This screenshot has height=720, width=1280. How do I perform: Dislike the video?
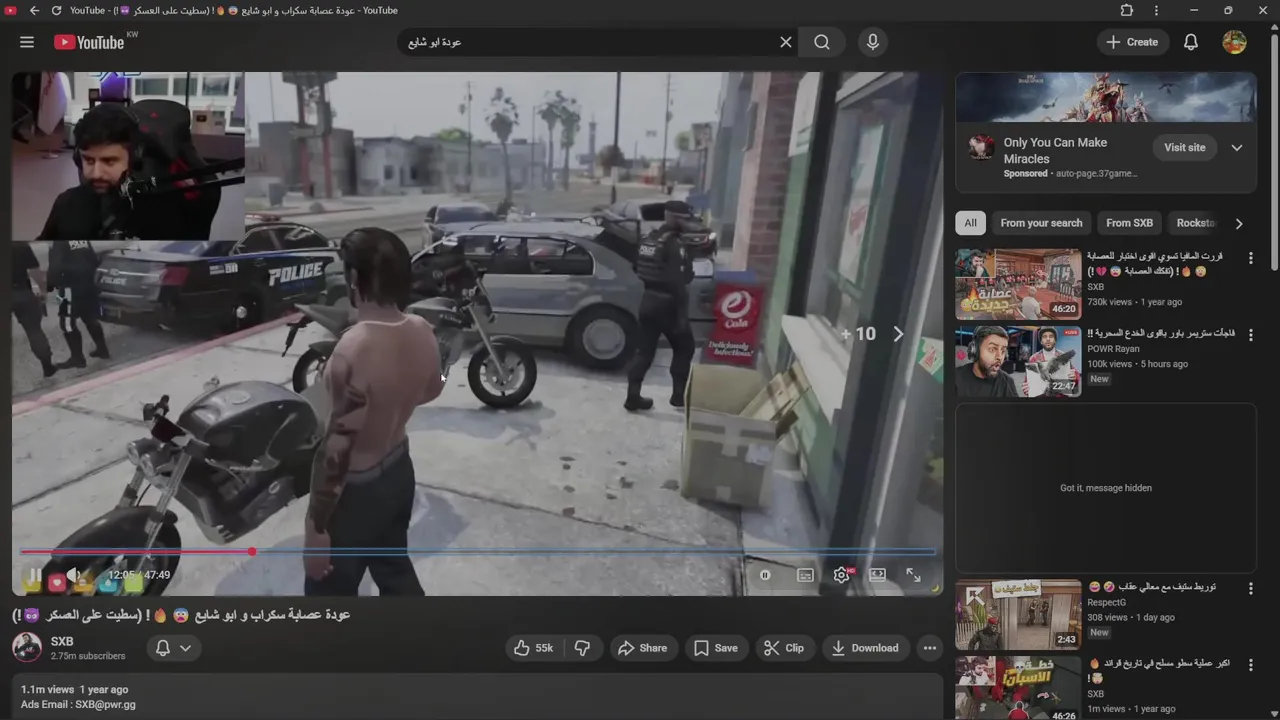(x=582, y=648)
